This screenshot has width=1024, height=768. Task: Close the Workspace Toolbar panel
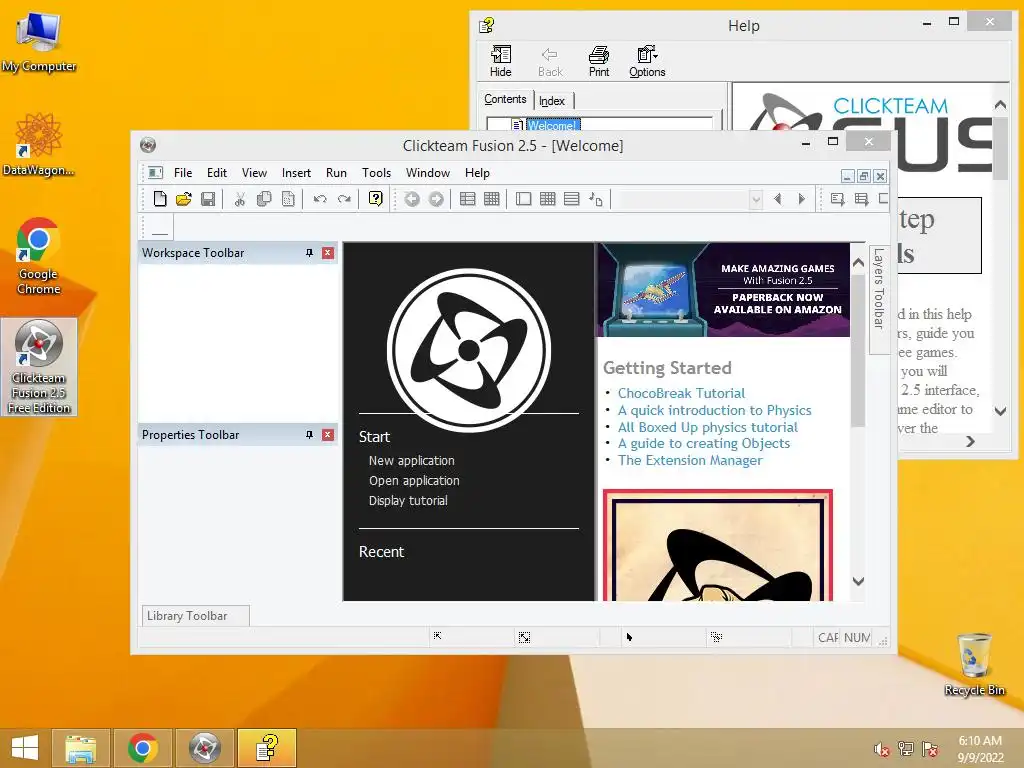tap(328, 253)
